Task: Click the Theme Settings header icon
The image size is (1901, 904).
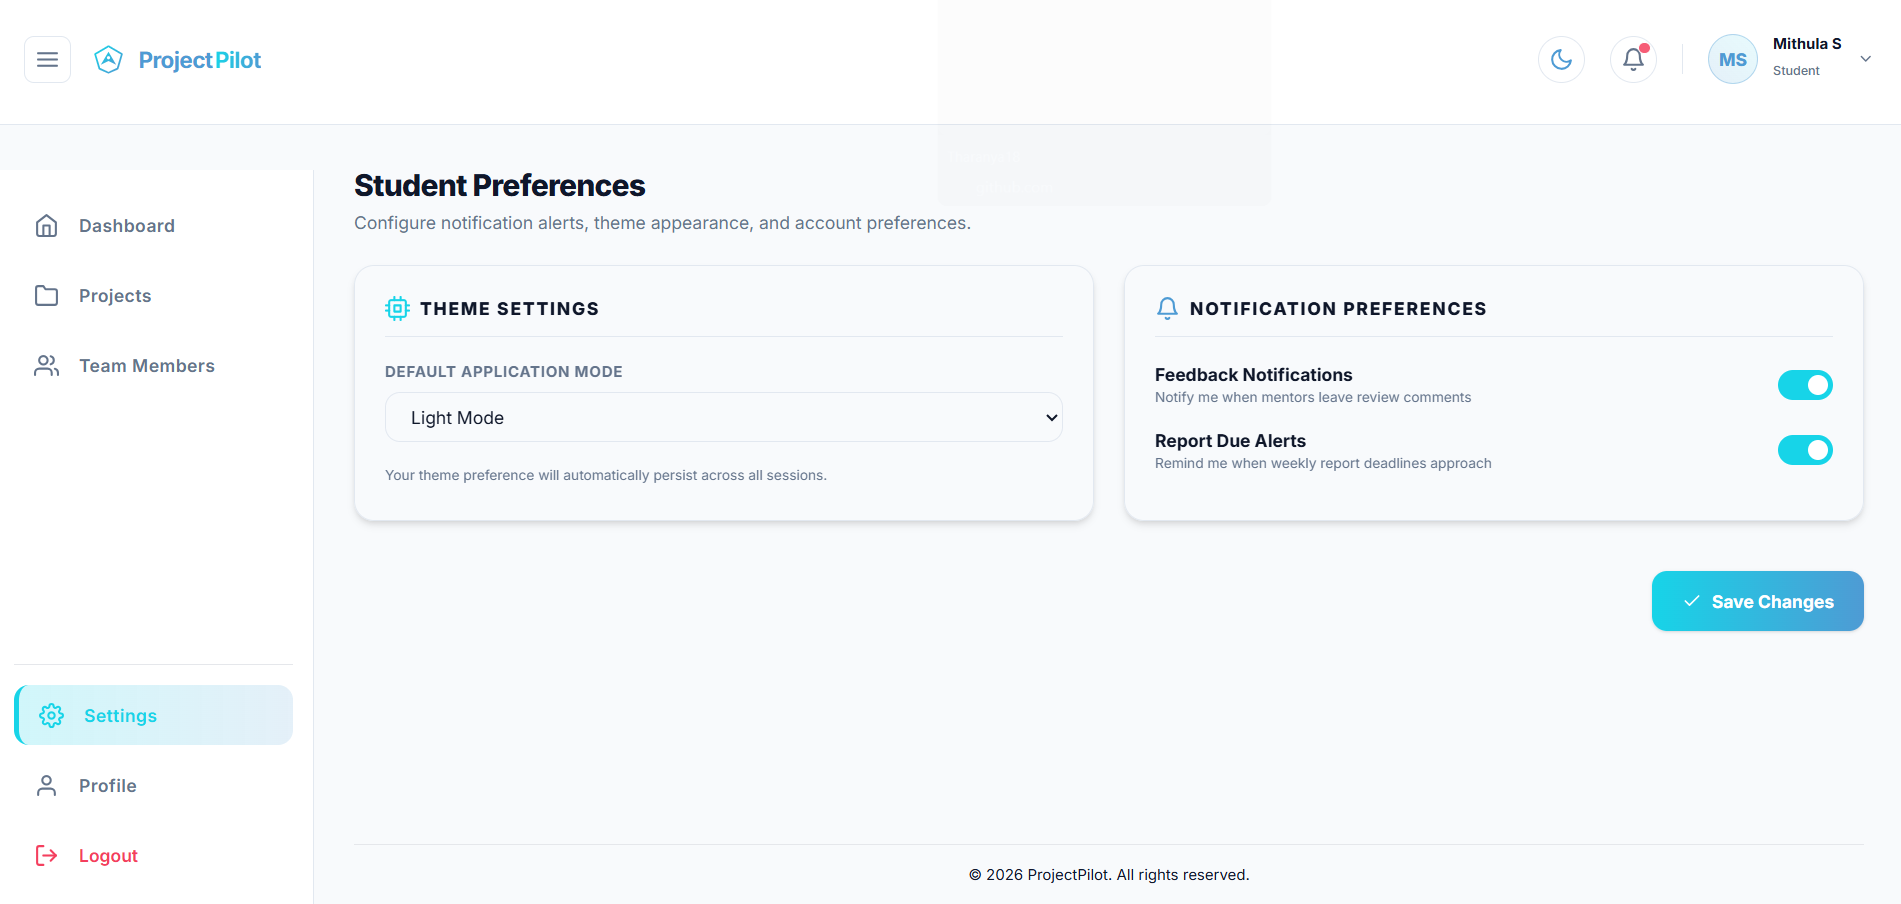Action: 397,309
